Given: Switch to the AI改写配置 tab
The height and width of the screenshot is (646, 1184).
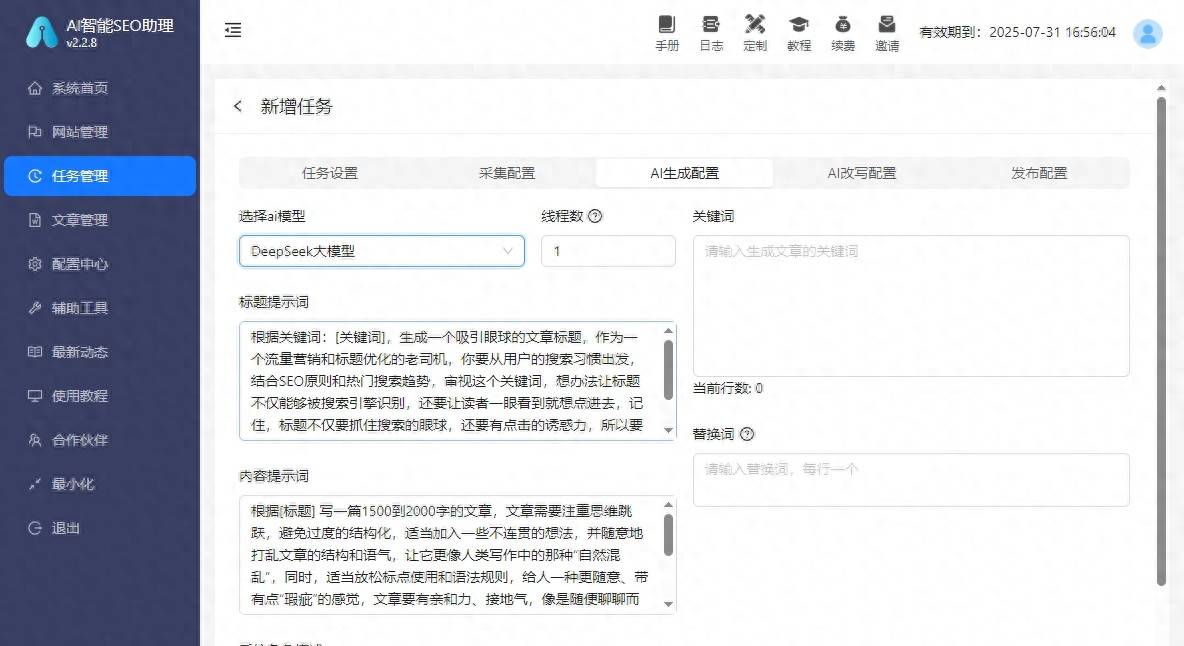Looking at the screenshot, I should click(862, 172).
